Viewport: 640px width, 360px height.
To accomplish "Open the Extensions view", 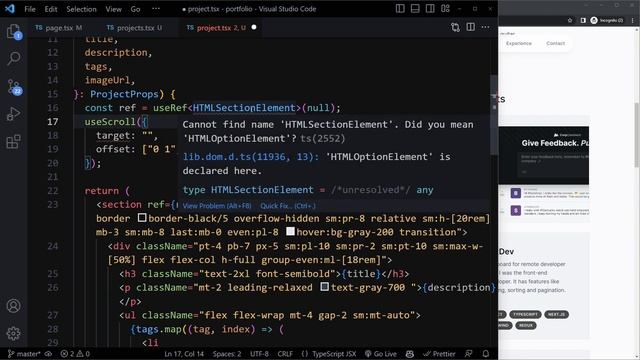I will (13, 142).
